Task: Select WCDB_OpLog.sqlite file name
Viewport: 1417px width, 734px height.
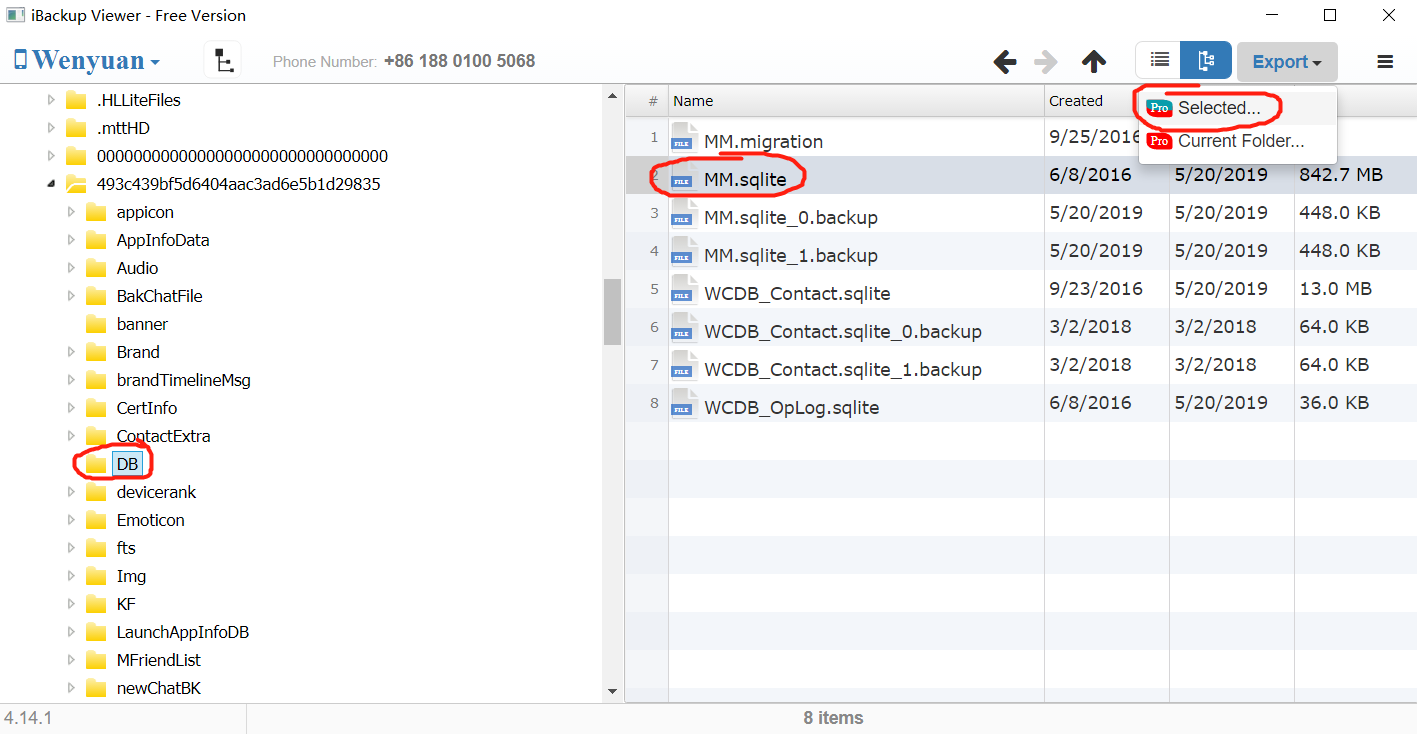Action: coord(791,408)
